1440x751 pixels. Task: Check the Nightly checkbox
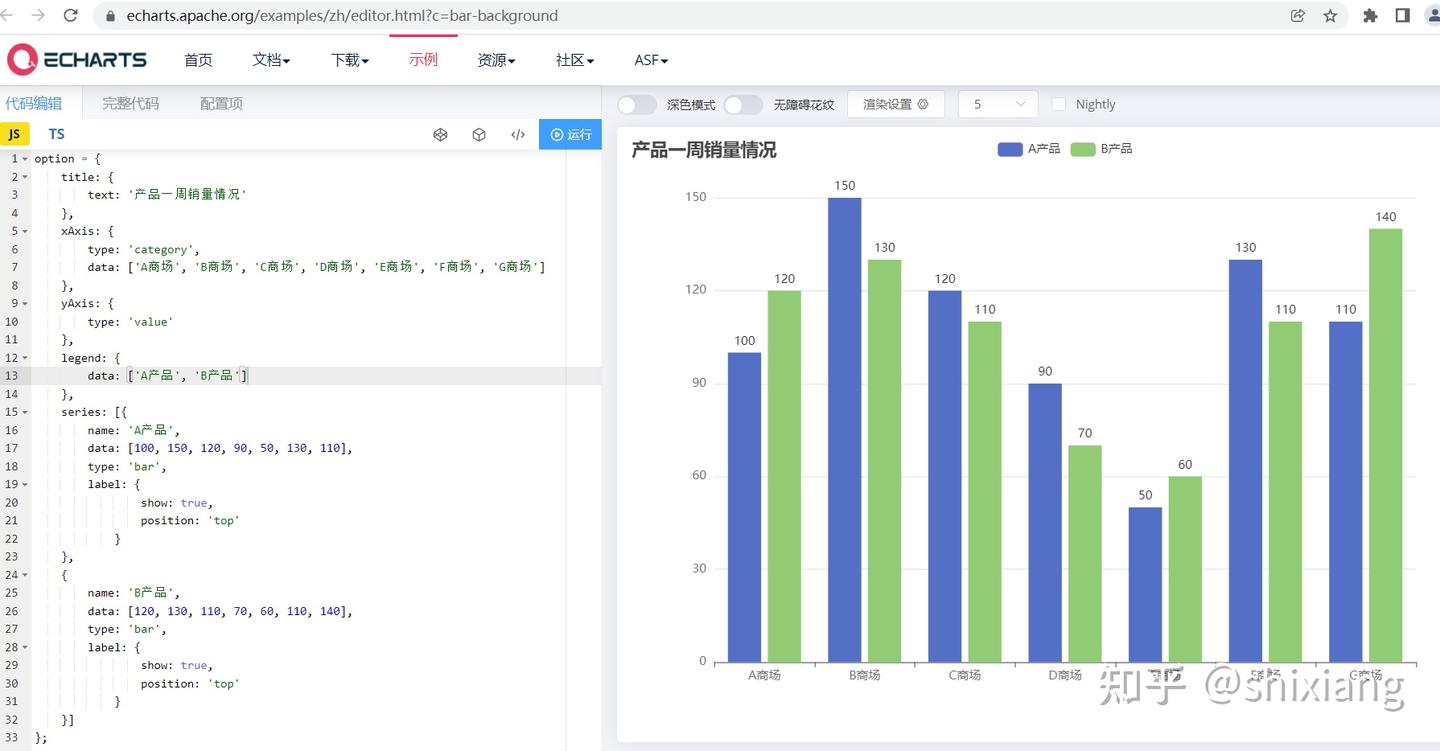(x=1058, y=104)
